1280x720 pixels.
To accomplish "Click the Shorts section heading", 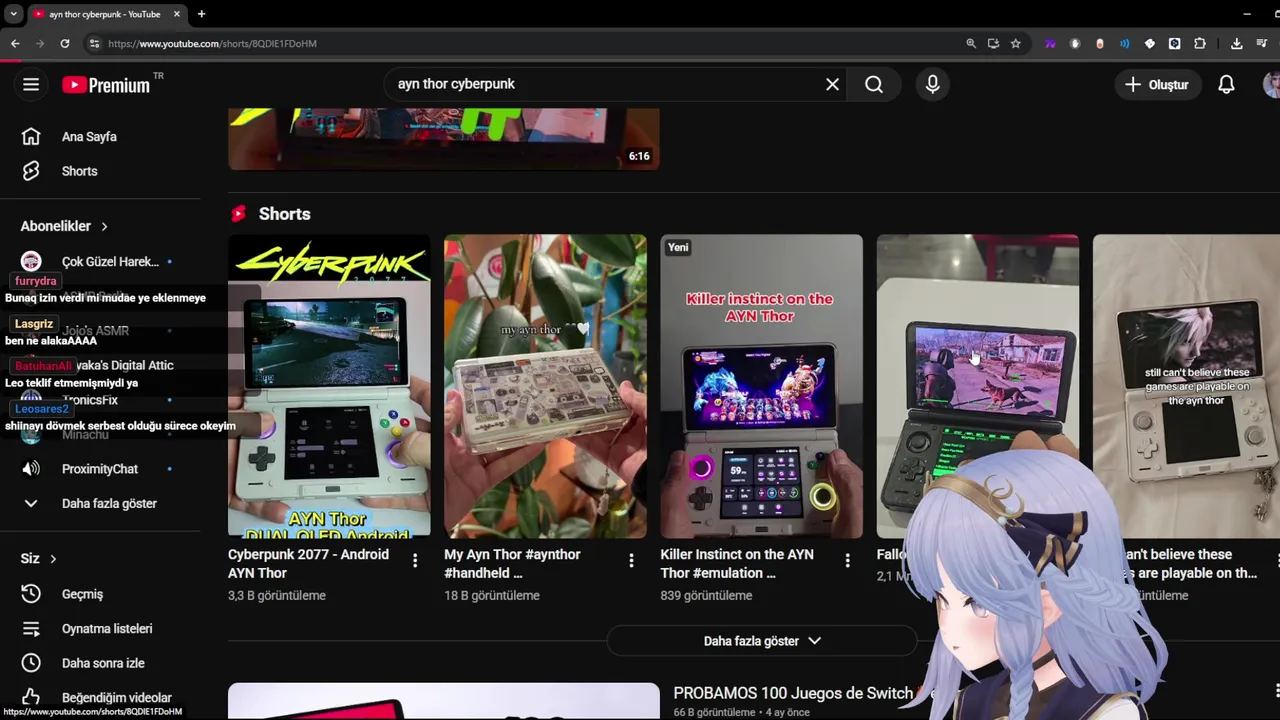I will pos(284,214).
